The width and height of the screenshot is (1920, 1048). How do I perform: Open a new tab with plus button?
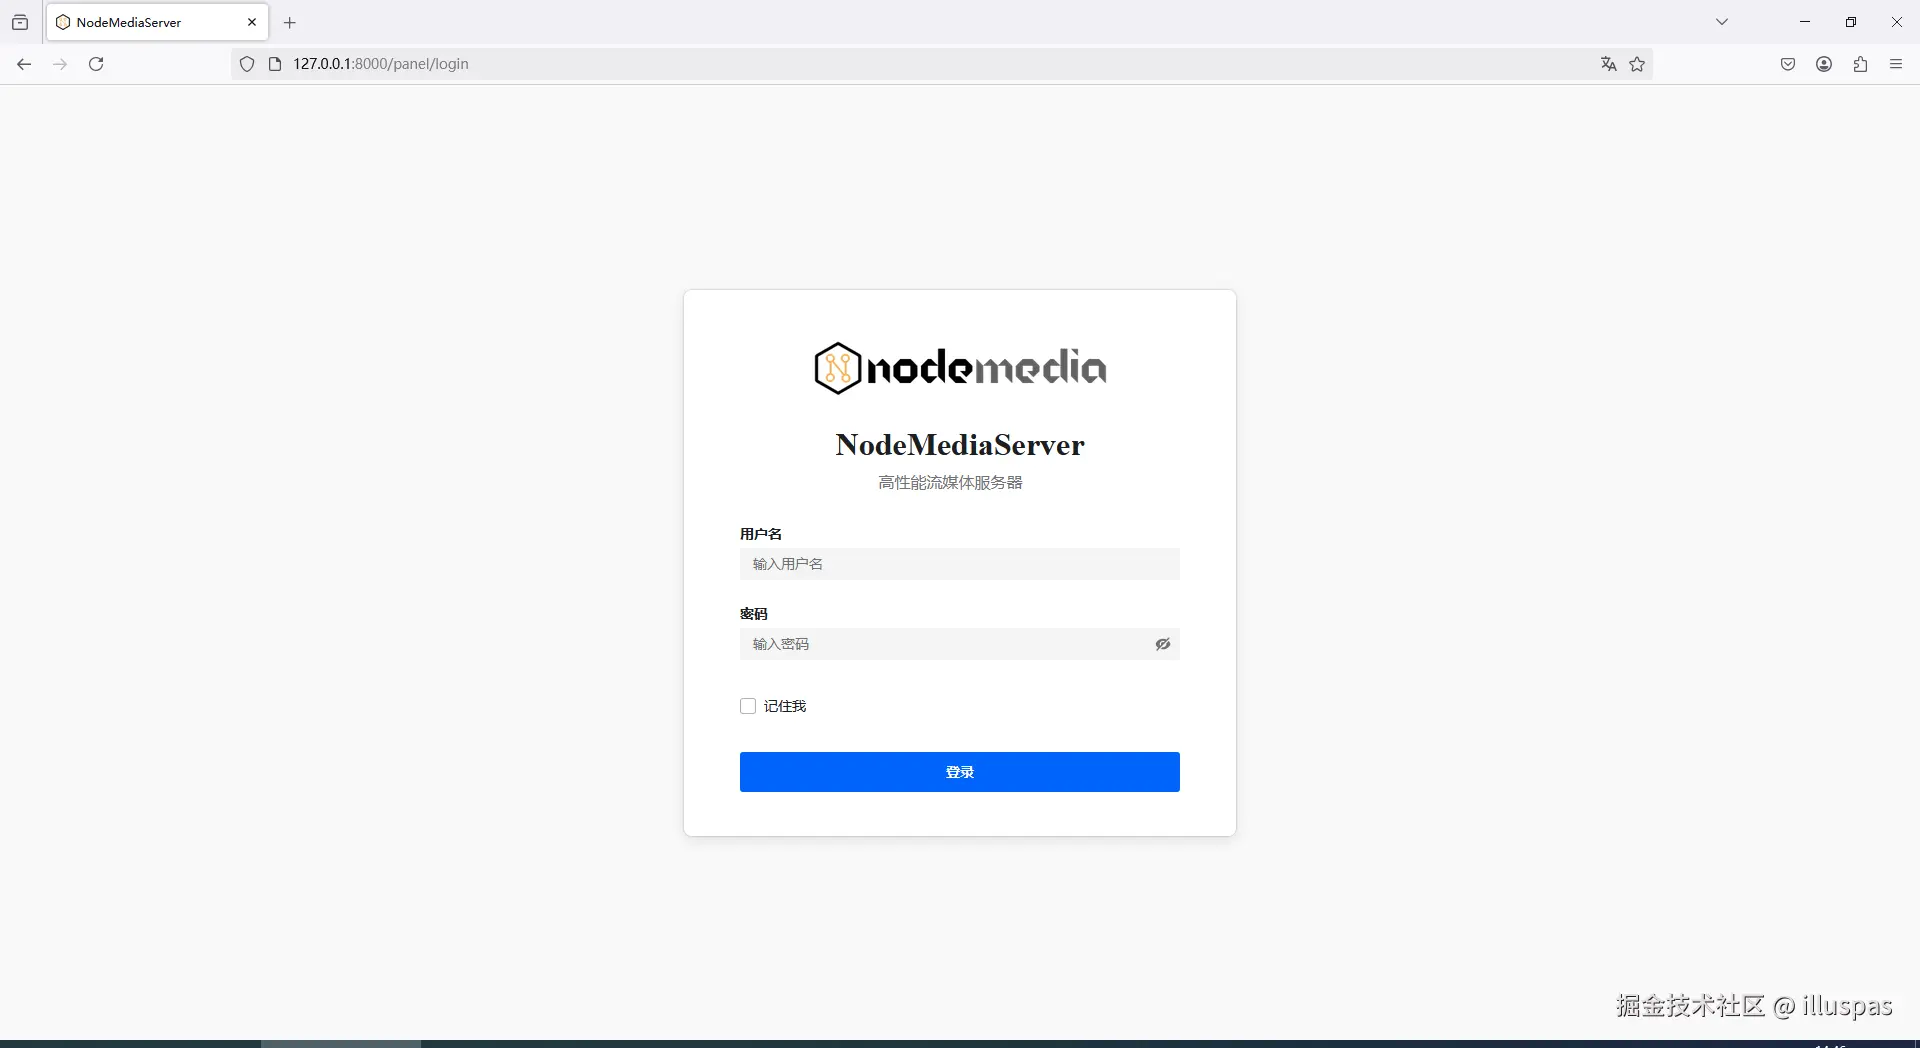click(x=290, y=22)
